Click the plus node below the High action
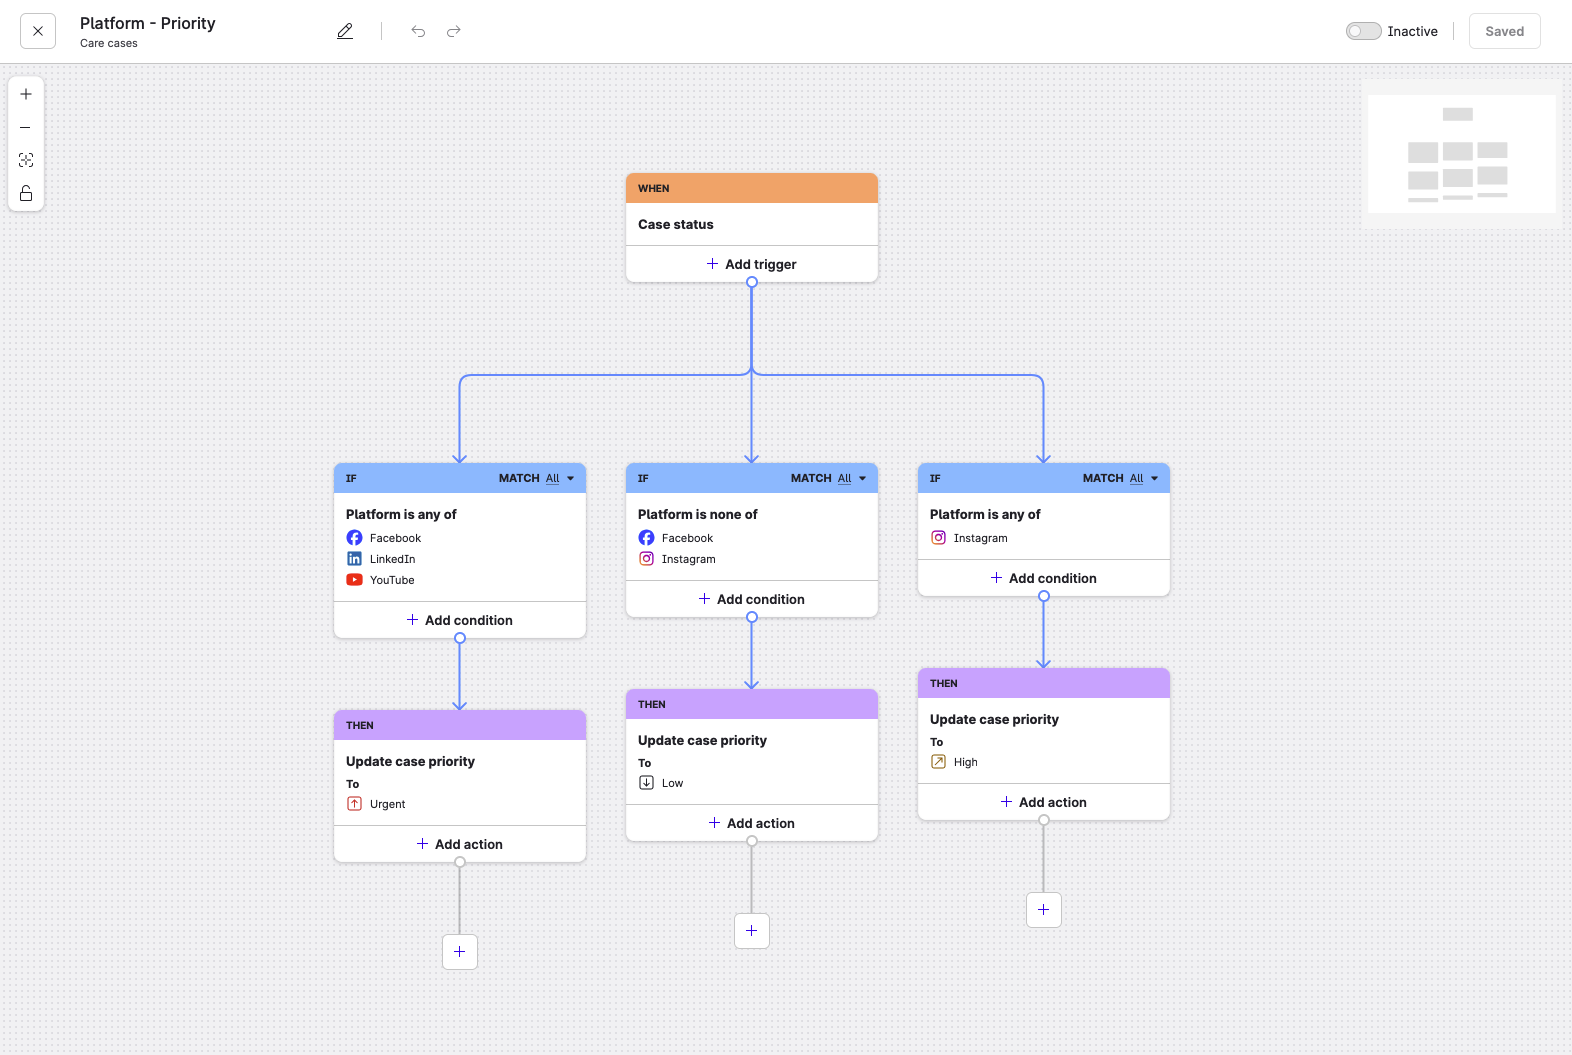The image size is (1572, 1055). (1044, 910)
